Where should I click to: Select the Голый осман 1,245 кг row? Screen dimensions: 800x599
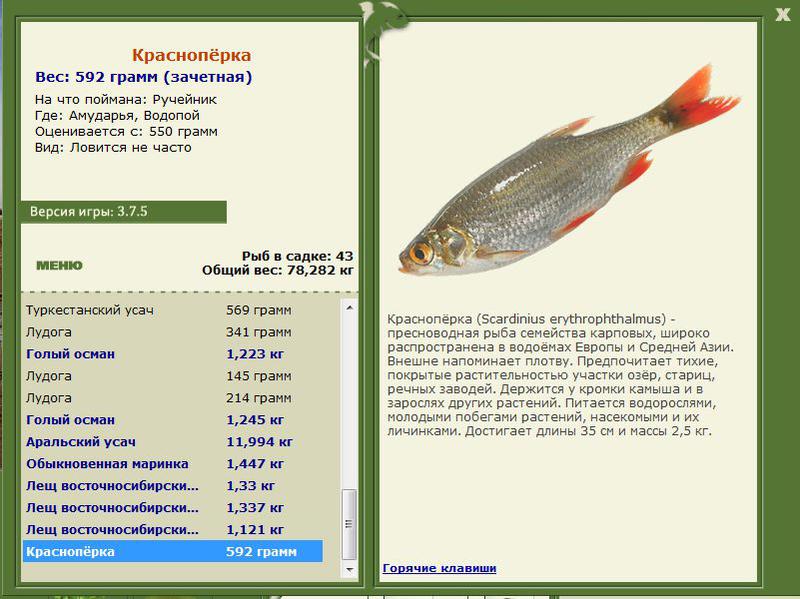pyautogui.click(x=172, y=419)
